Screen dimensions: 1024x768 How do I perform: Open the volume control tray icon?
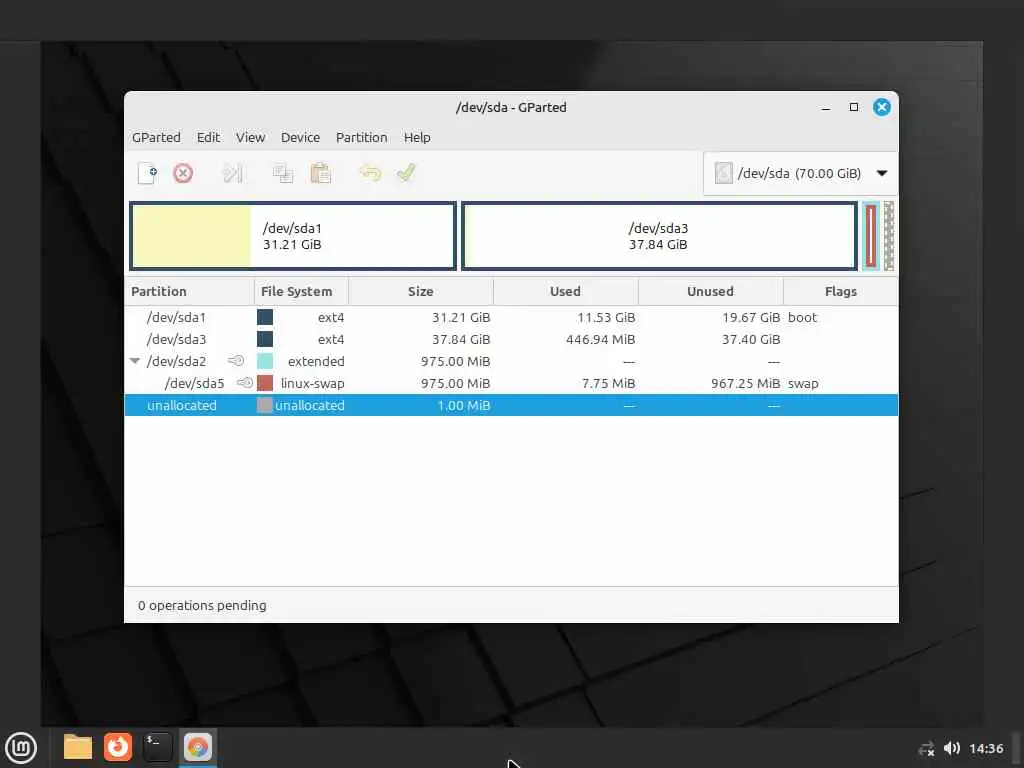click(x=952, y=748)
